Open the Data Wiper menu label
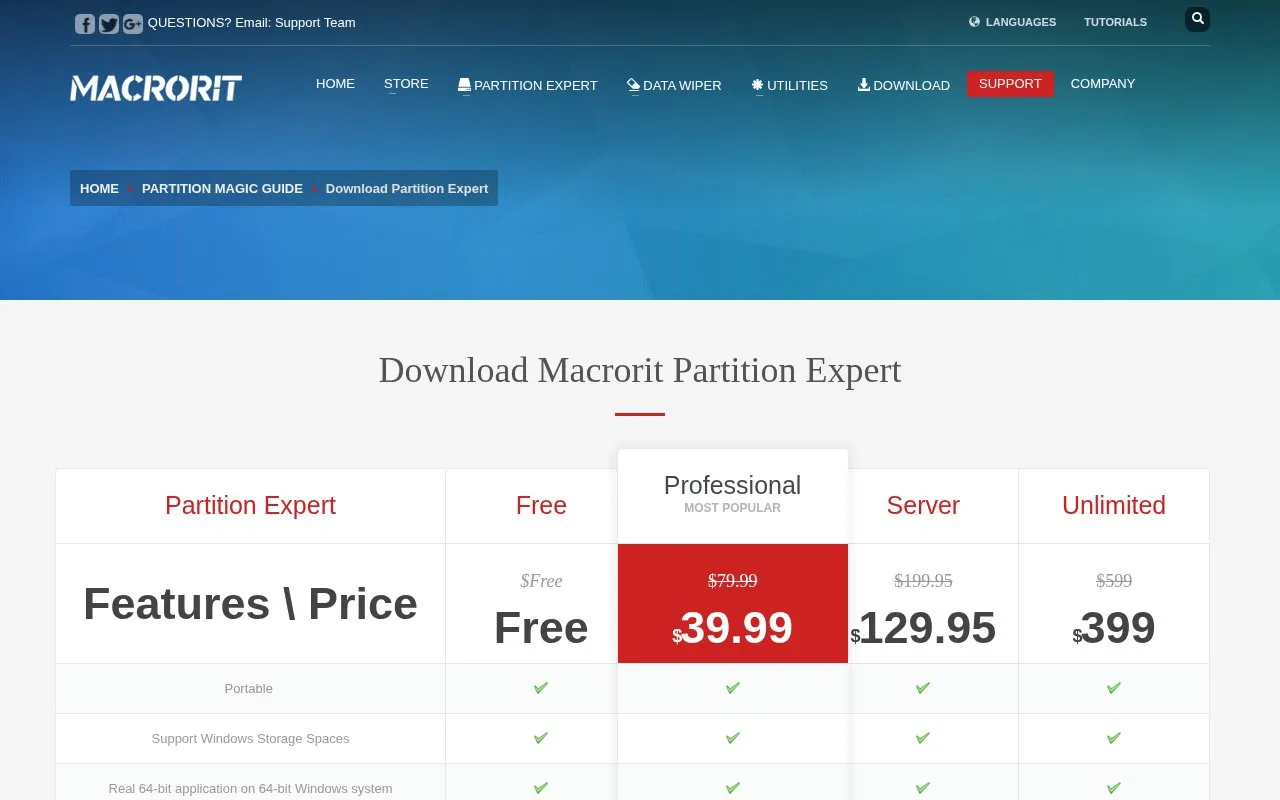The height and width of the screenshot is (800, 1280). [x=682, y=86]
